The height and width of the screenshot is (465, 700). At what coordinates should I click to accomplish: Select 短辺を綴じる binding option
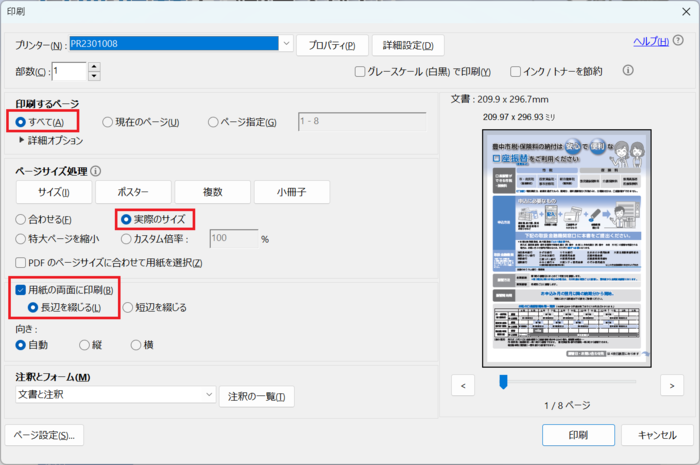(128, 307)
